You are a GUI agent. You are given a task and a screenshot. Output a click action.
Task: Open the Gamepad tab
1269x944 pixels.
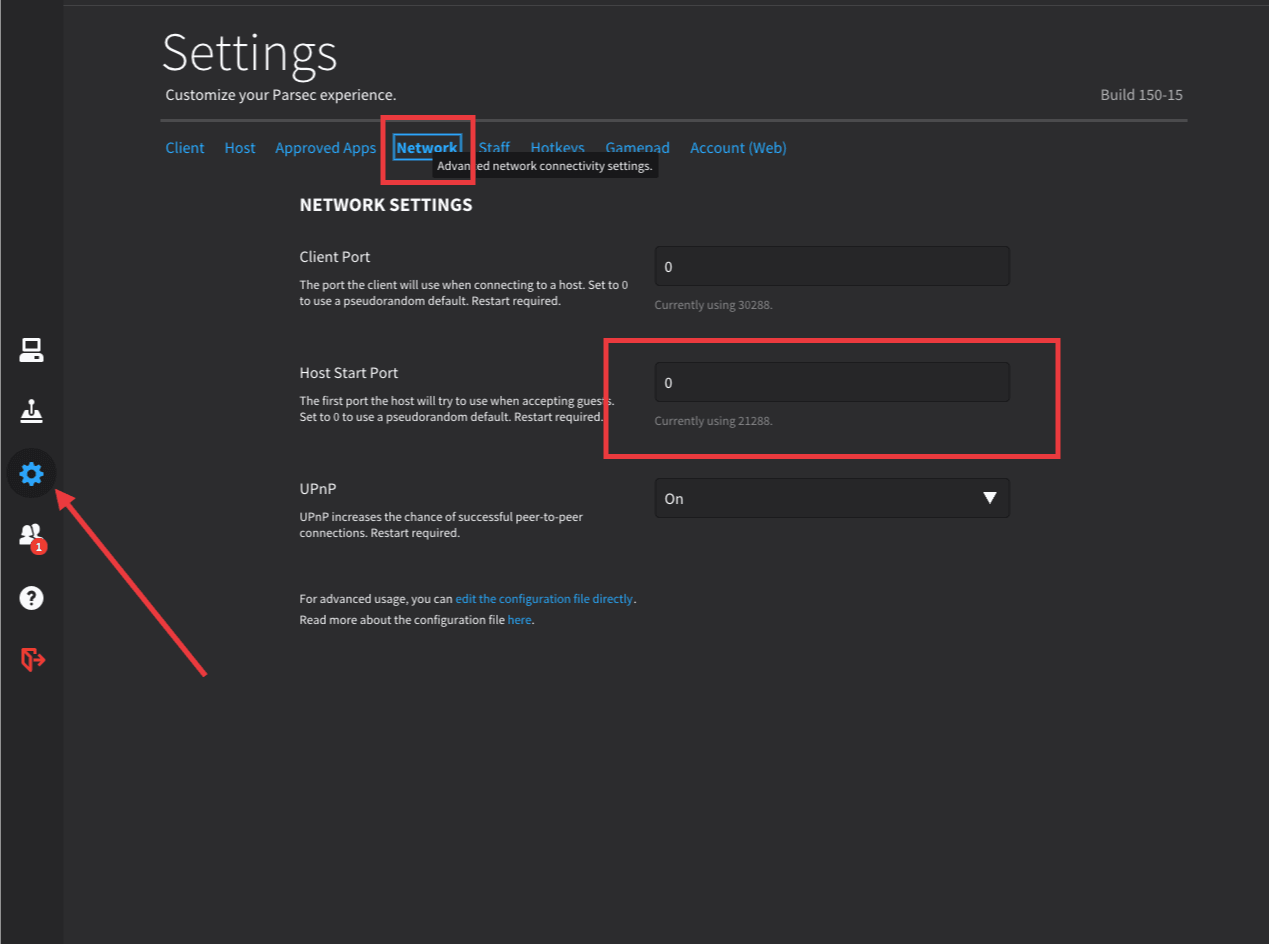[x=637, y=148]
